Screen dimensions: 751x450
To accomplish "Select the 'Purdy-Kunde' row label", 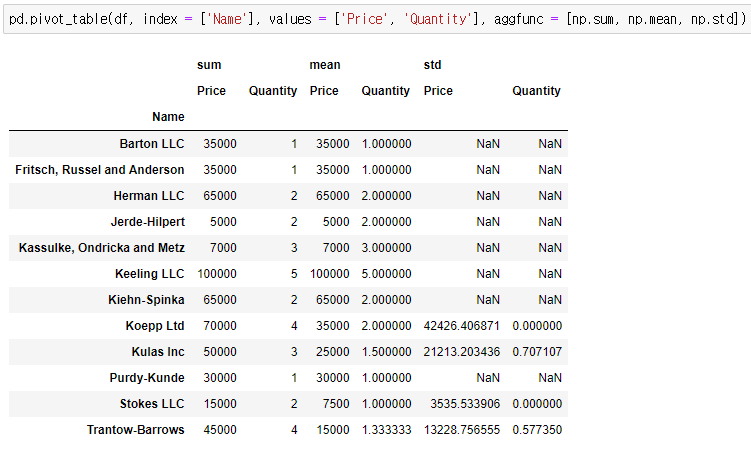I will click(147, 378).
